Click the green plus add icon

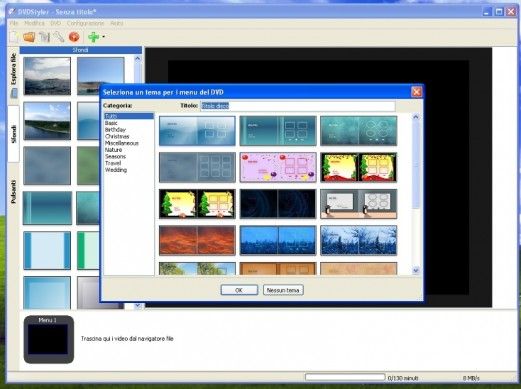tap(94, 37)
